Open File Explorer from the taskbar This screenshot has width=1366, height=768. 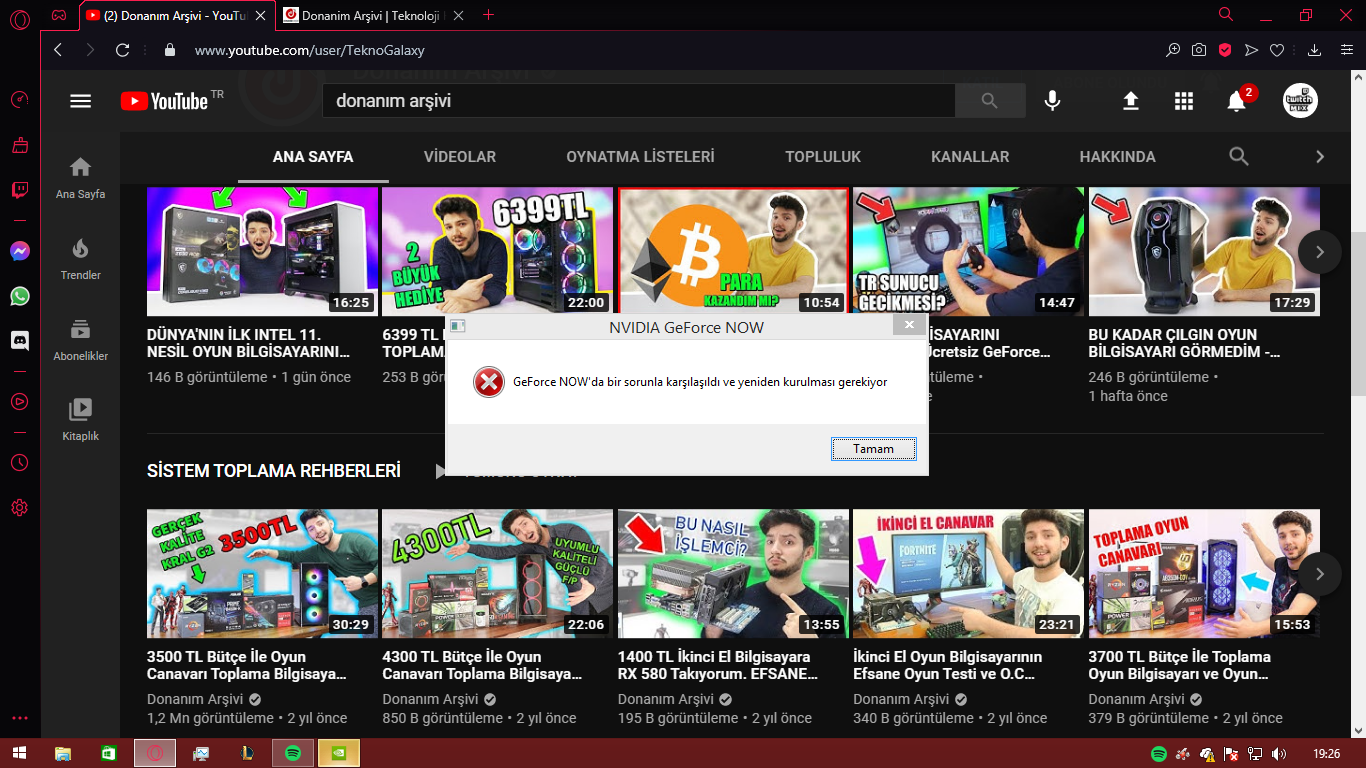point(63,753)
